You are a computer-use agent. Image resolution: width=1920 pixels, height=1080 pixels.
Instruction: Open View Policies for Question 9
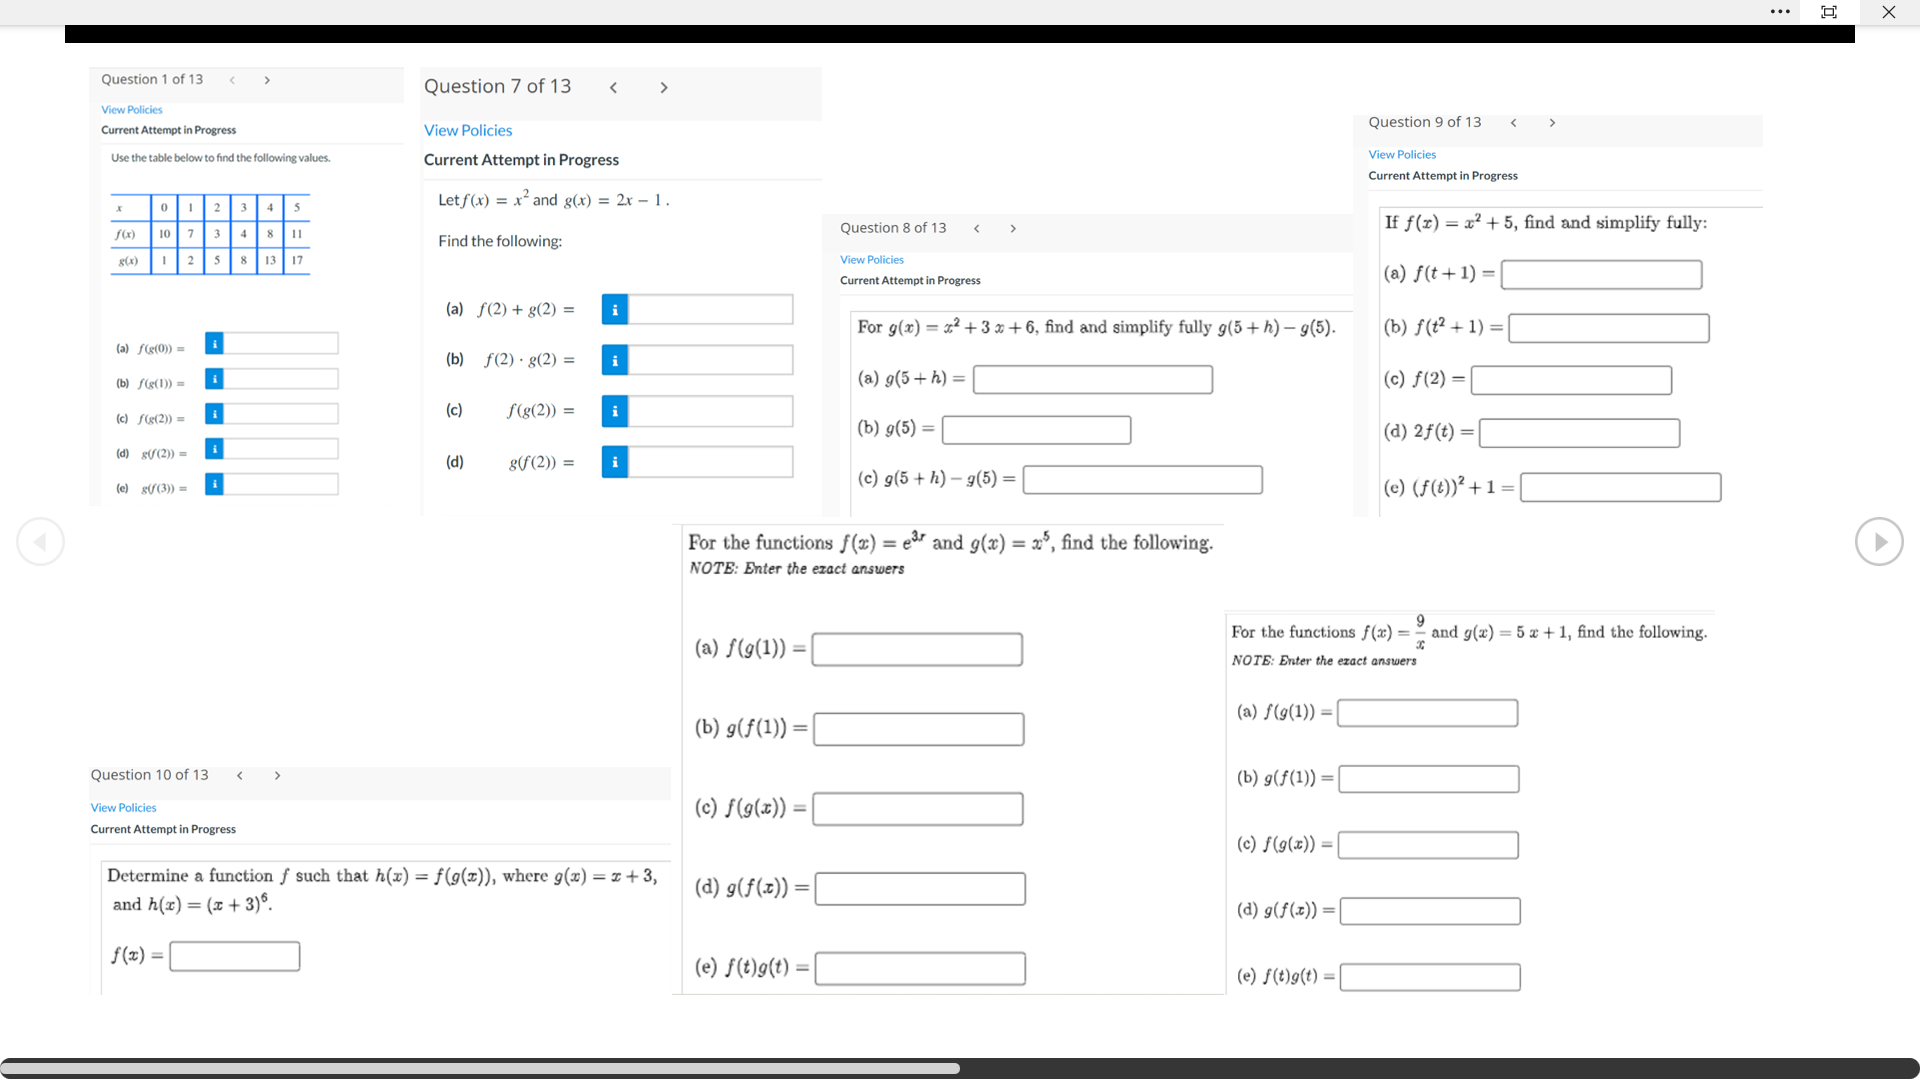(1402, 154)
